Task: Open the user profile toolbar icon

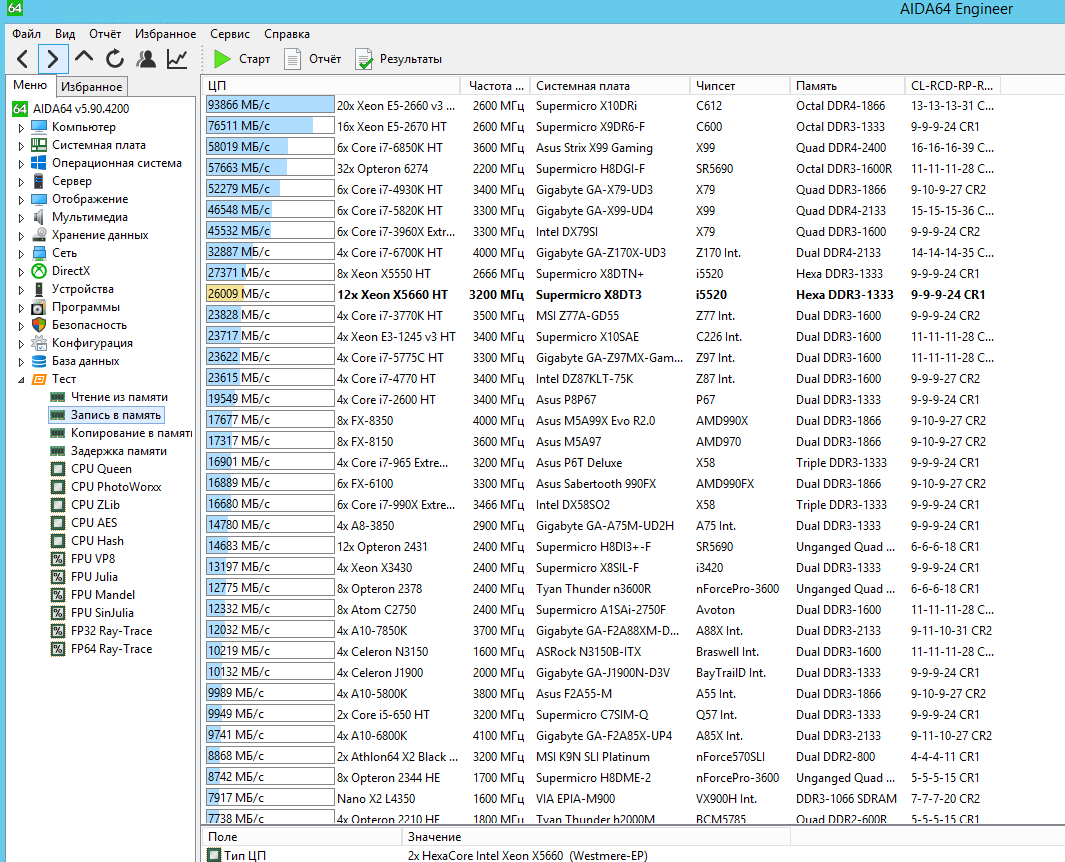Action: click(145, 59)
